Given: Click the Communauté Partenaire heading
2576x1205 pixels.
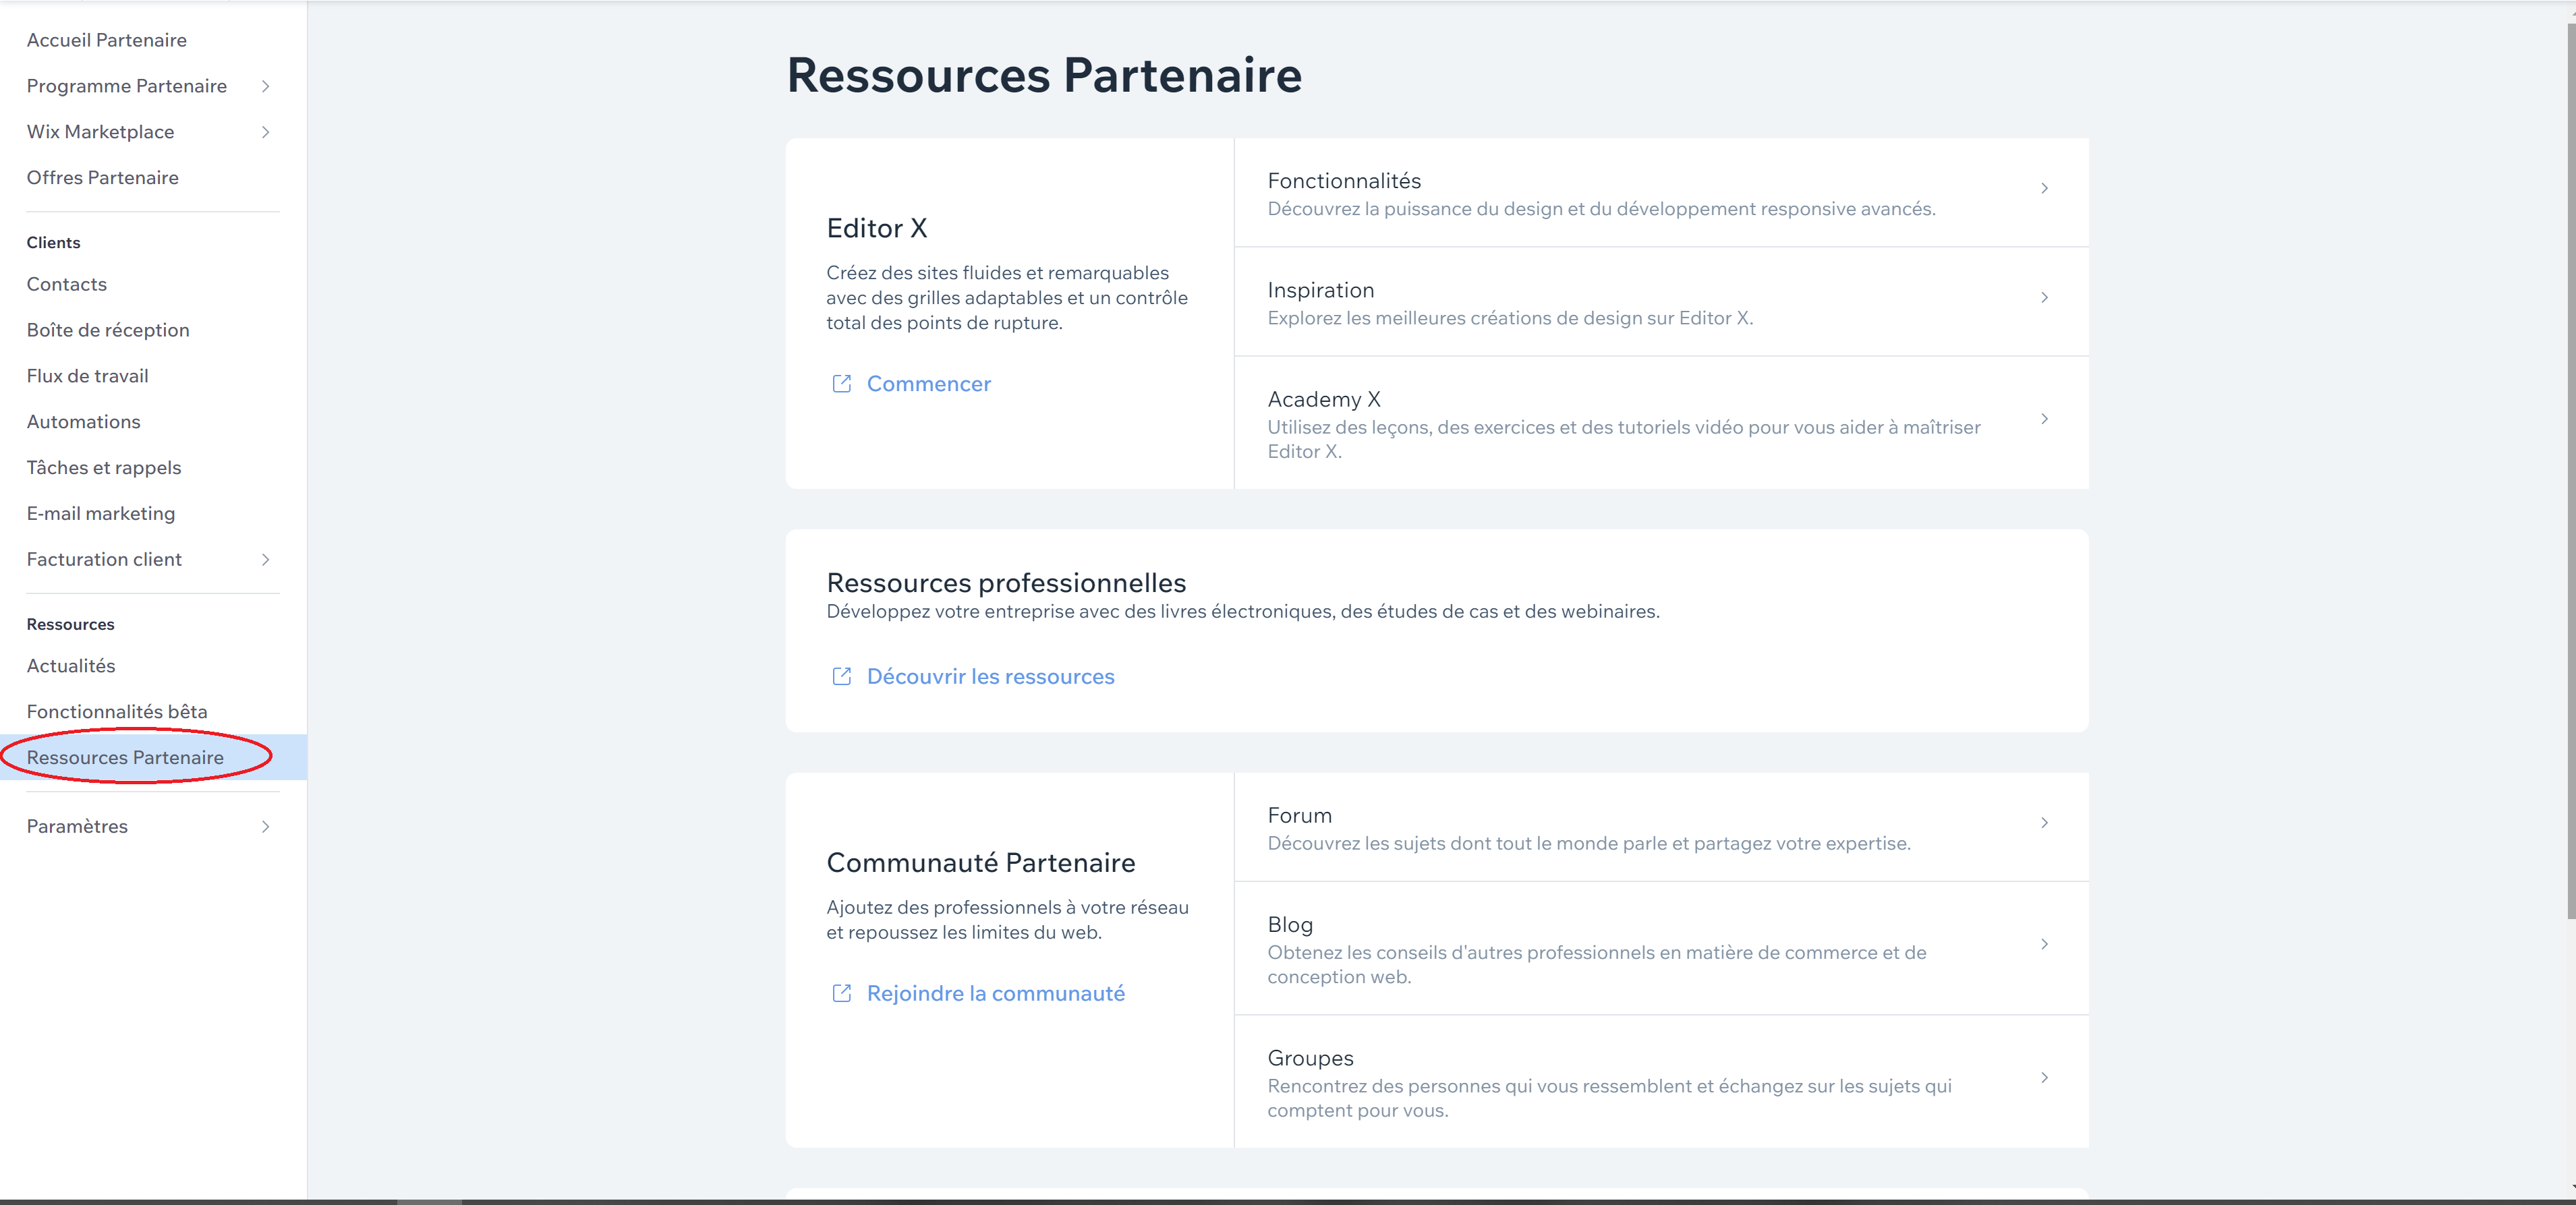Looking at the screenshot, I should tap(981, 863).
